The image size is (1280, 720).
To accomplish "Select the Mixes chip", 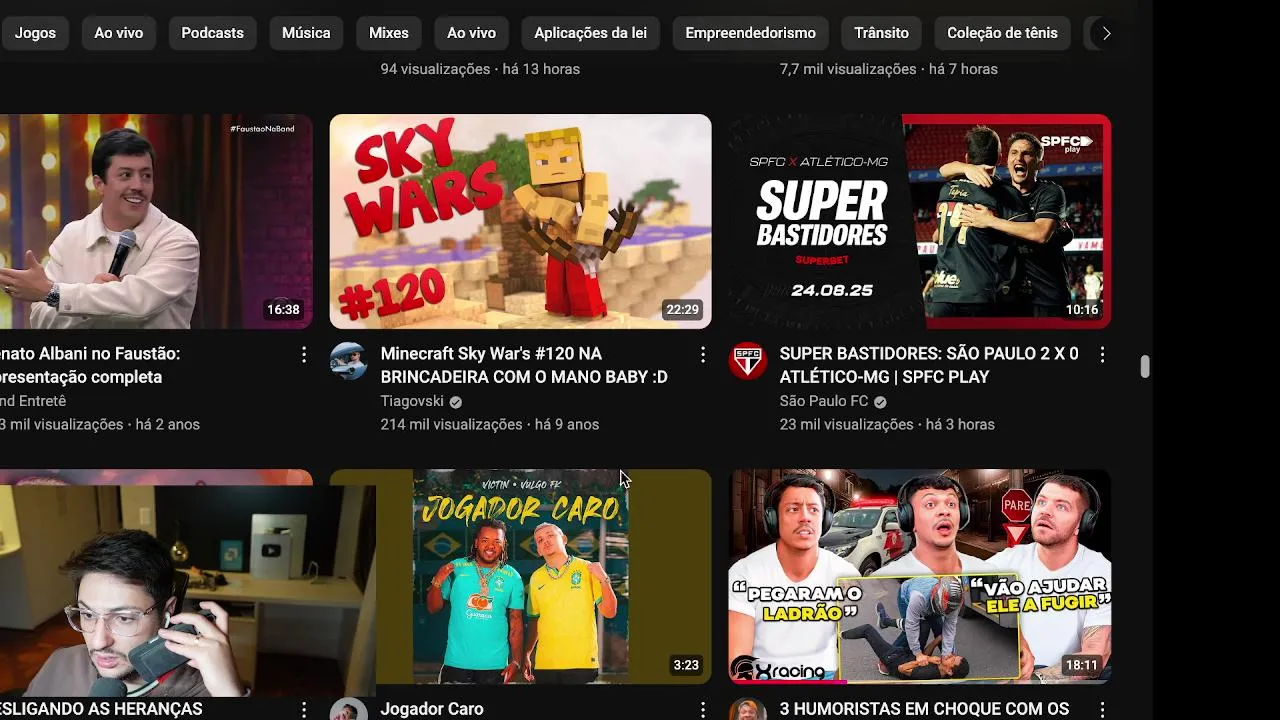I will click(x=389, y=33).
